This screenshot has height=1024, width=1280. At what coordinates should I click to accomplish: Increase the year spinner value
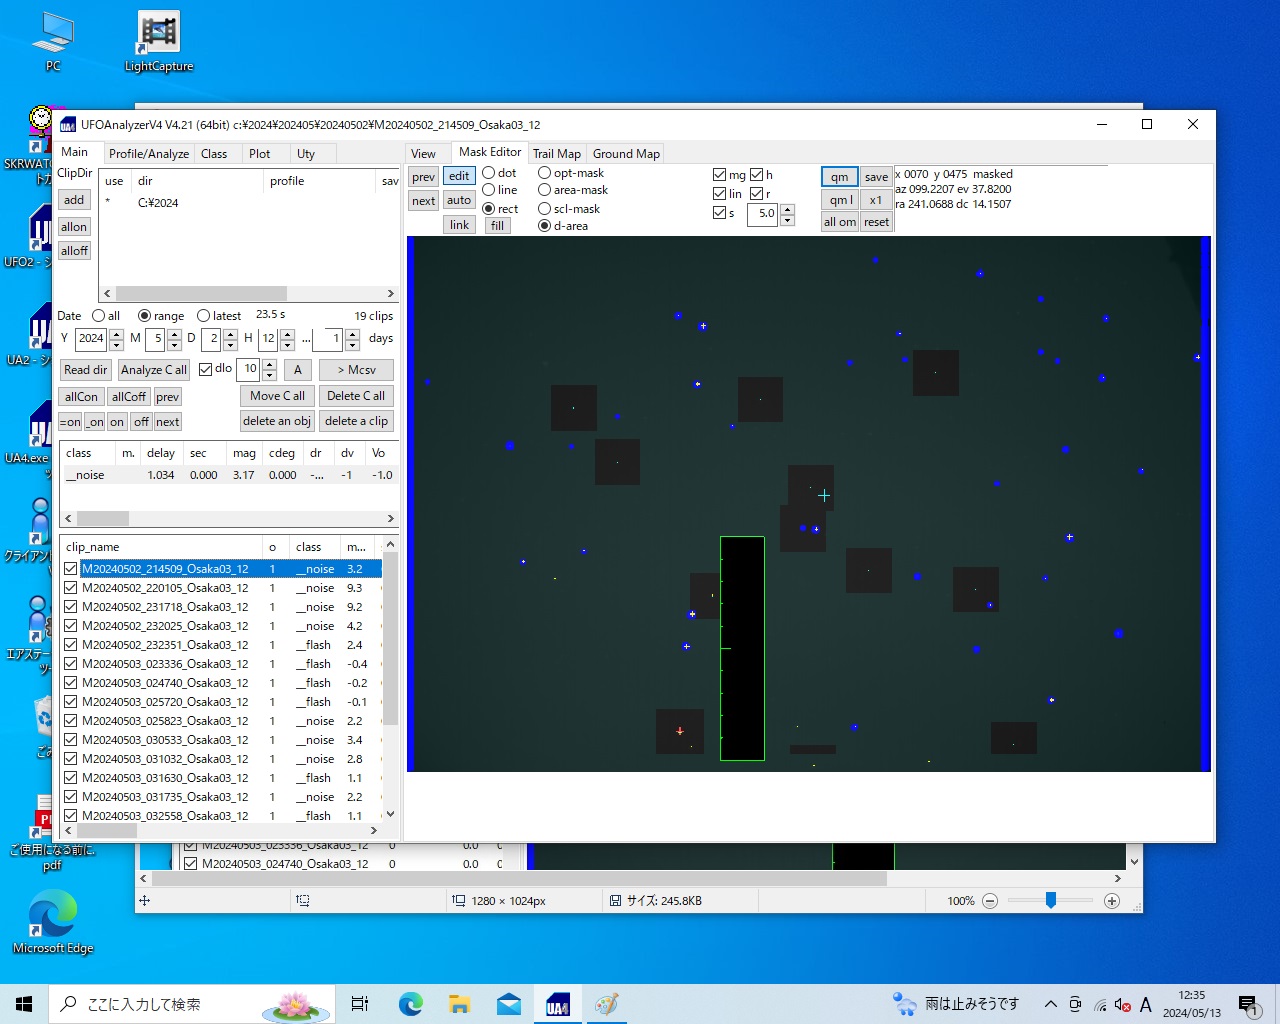click(x=117, y=333)
